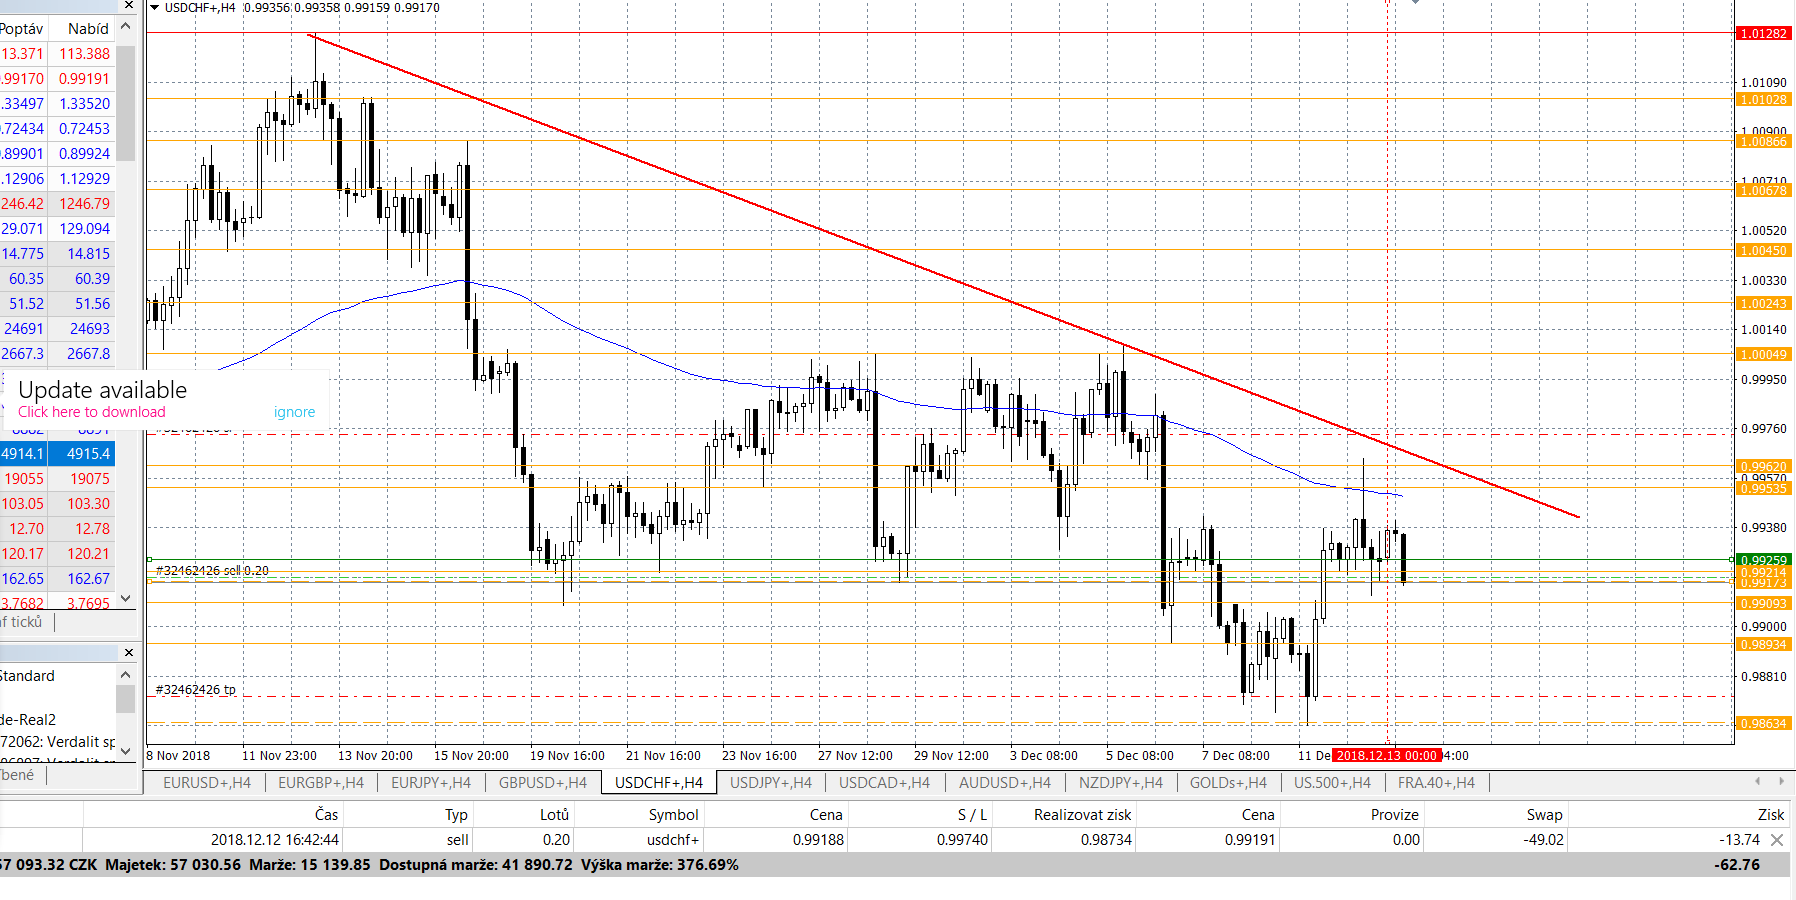Close the Market Watch panel
Screen dimensions: 1796x900
click(x=128, y=6)
